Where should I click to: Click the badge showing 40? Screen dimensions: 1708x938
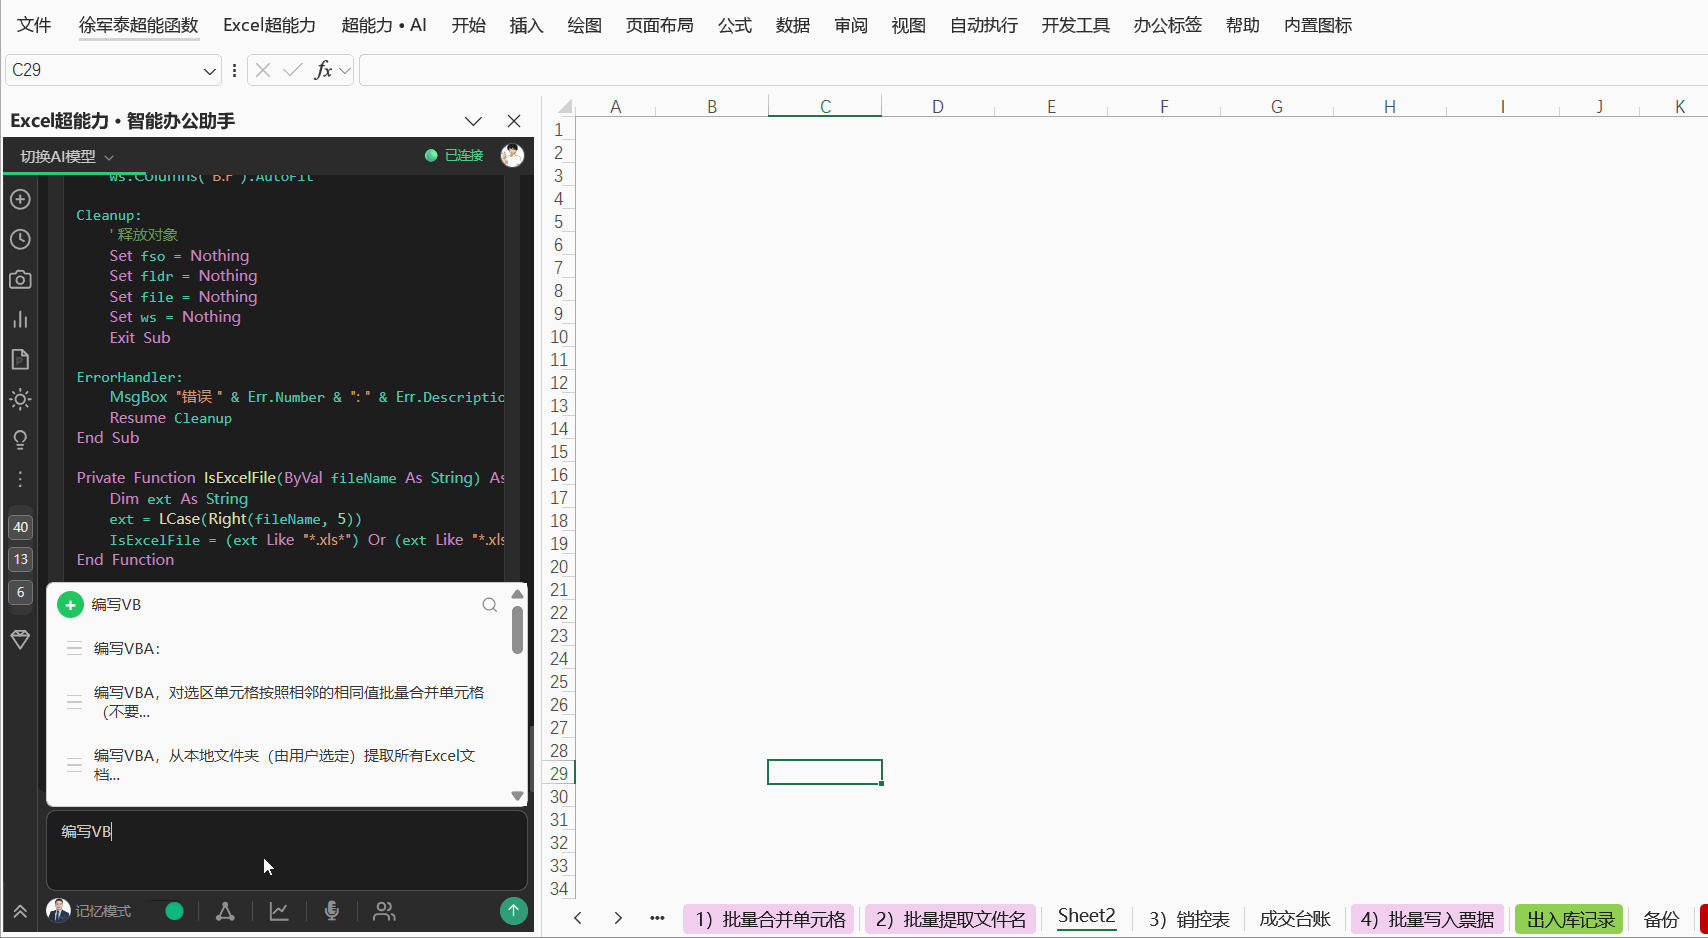click(x=20, y=527)
